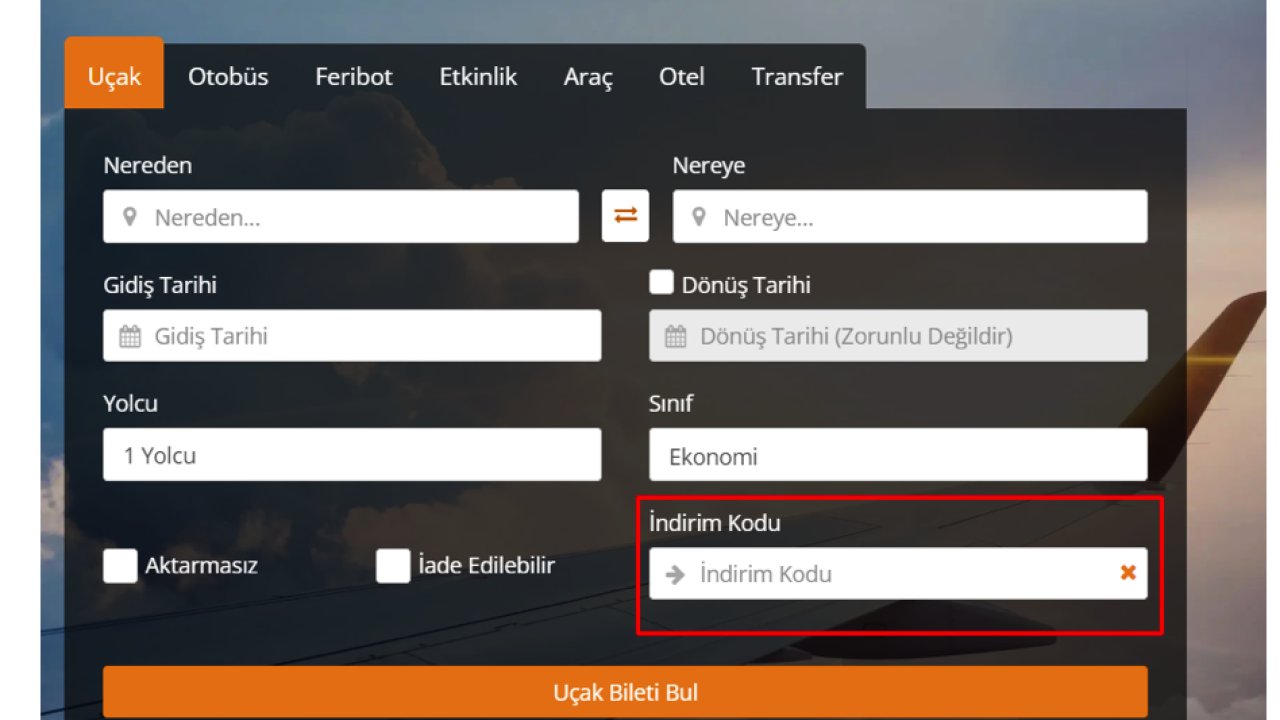Click the location pin in Nereden field
This screenshot has height=720, width=1280.
130,216
